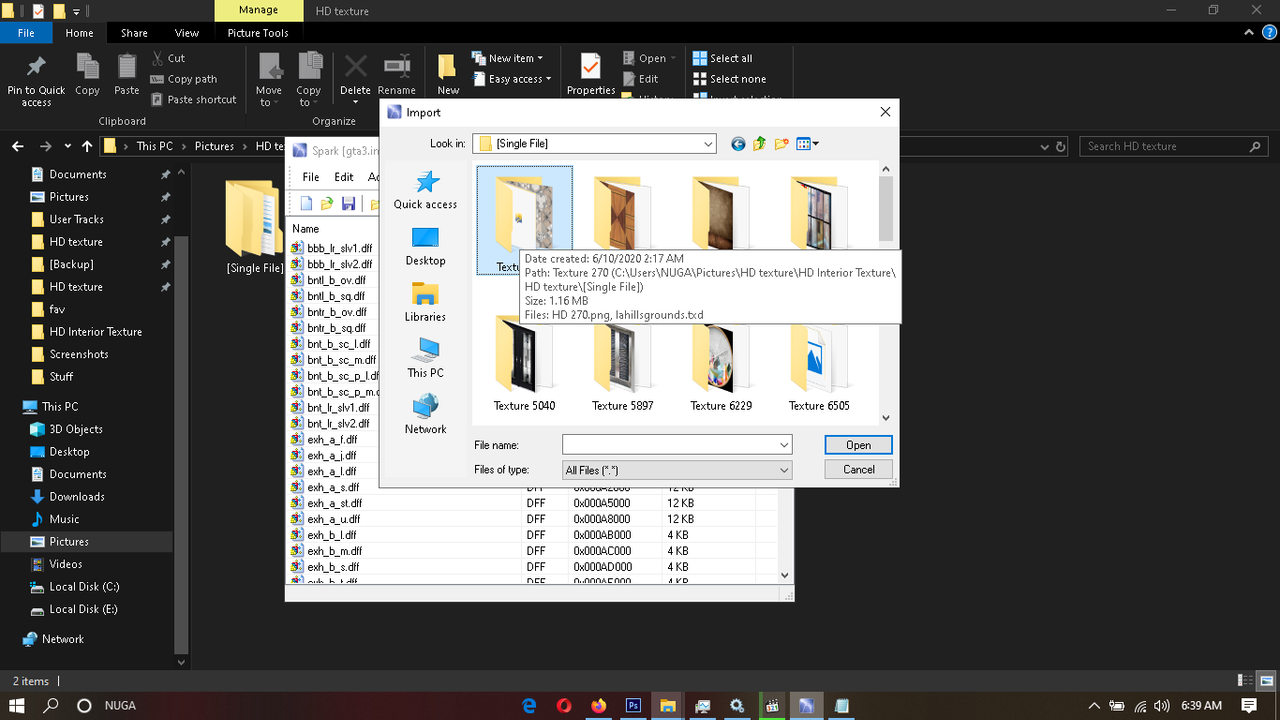Open the Move to dropdown
The height and width of the screenshot is (720, 1280).
[269, 80]
